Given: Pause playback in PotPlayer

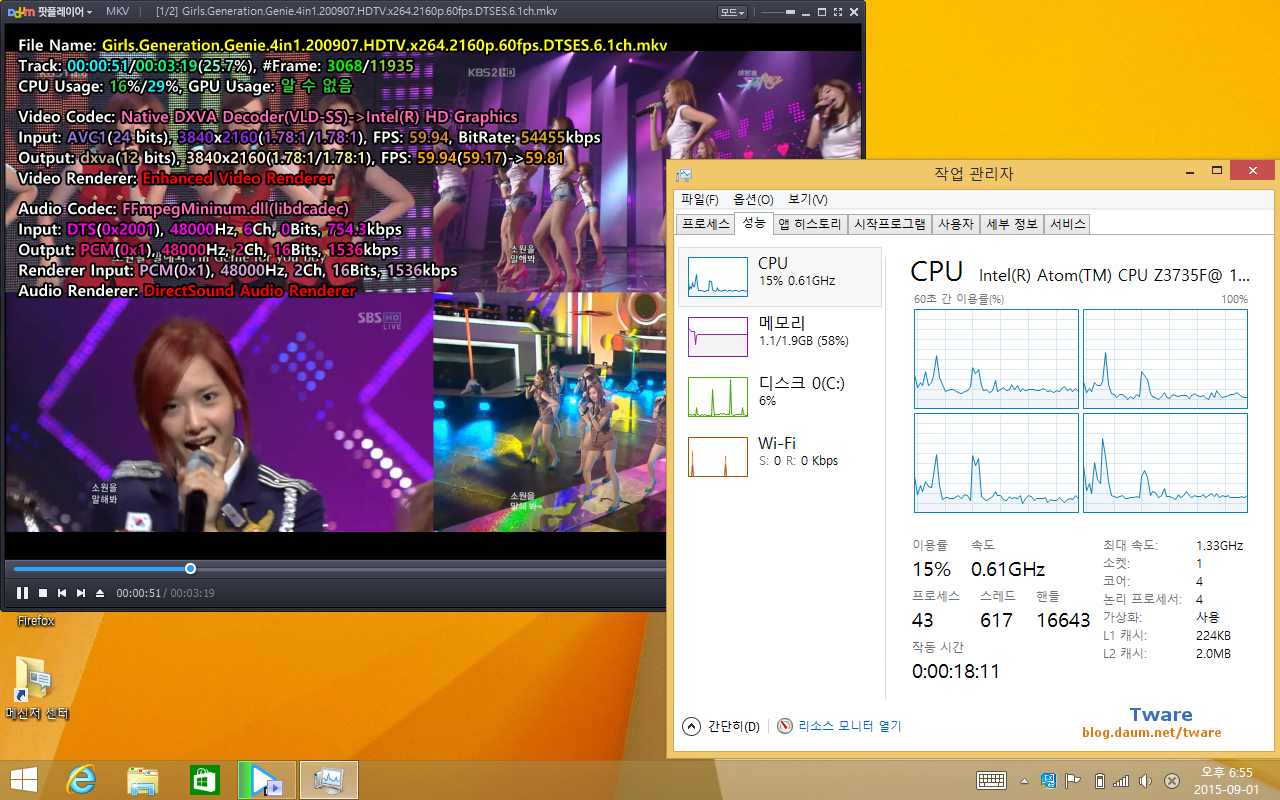Looking at the screenshot, I should coord(22,593).
